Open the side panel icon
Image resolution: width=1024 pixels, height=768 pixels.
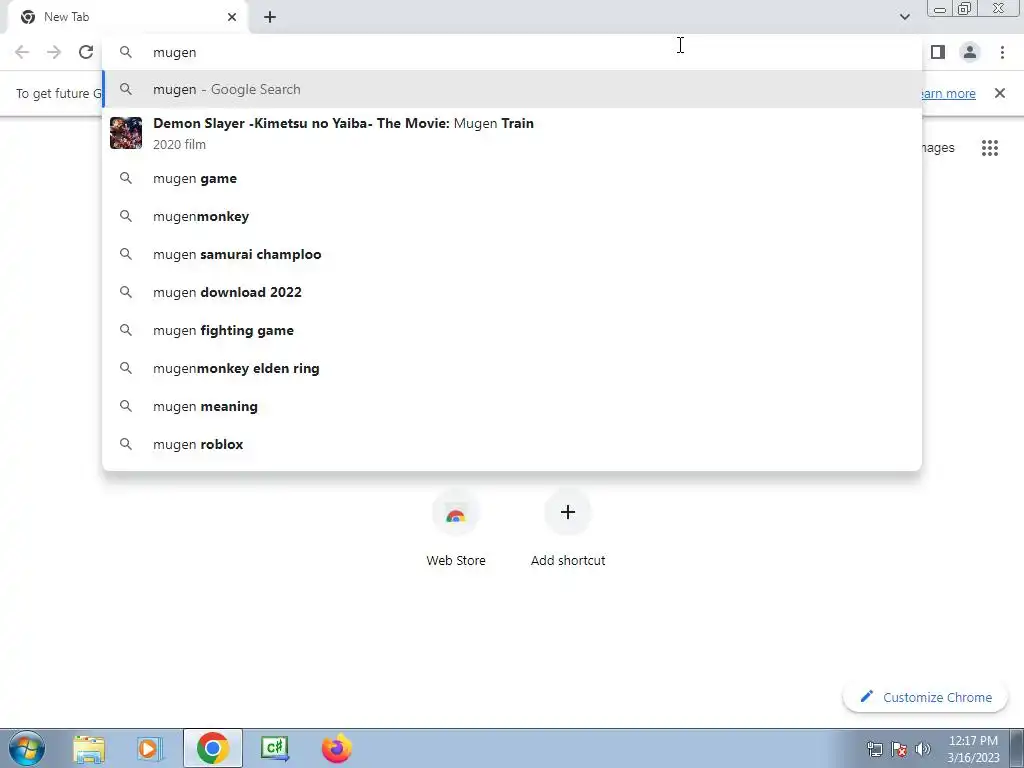coord(938,52)
